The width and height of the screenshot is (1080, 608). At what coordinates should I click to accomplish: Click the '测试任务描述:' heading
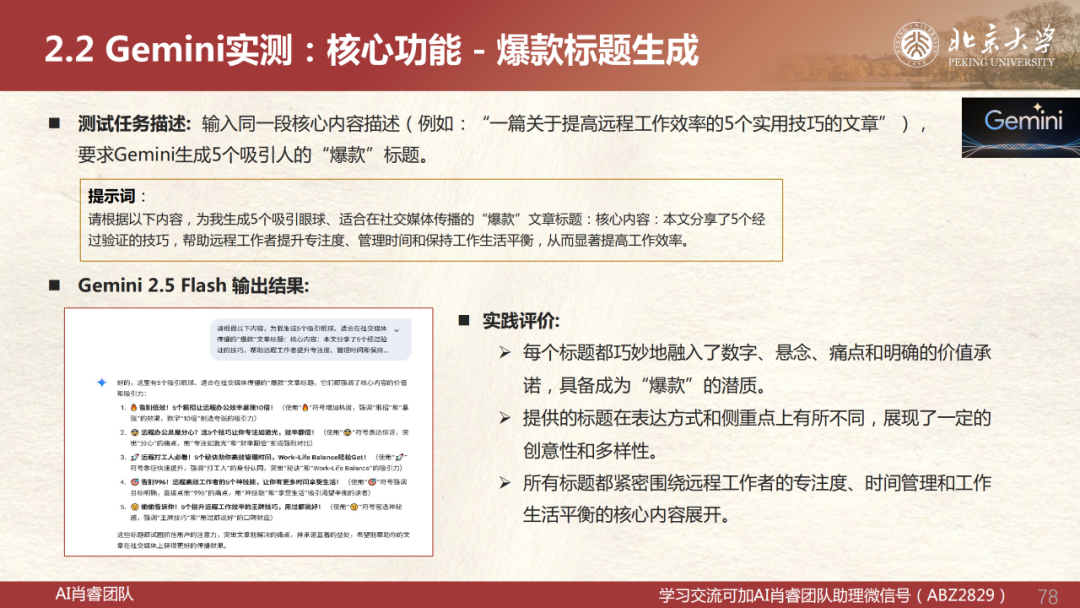tap(134, 124)
